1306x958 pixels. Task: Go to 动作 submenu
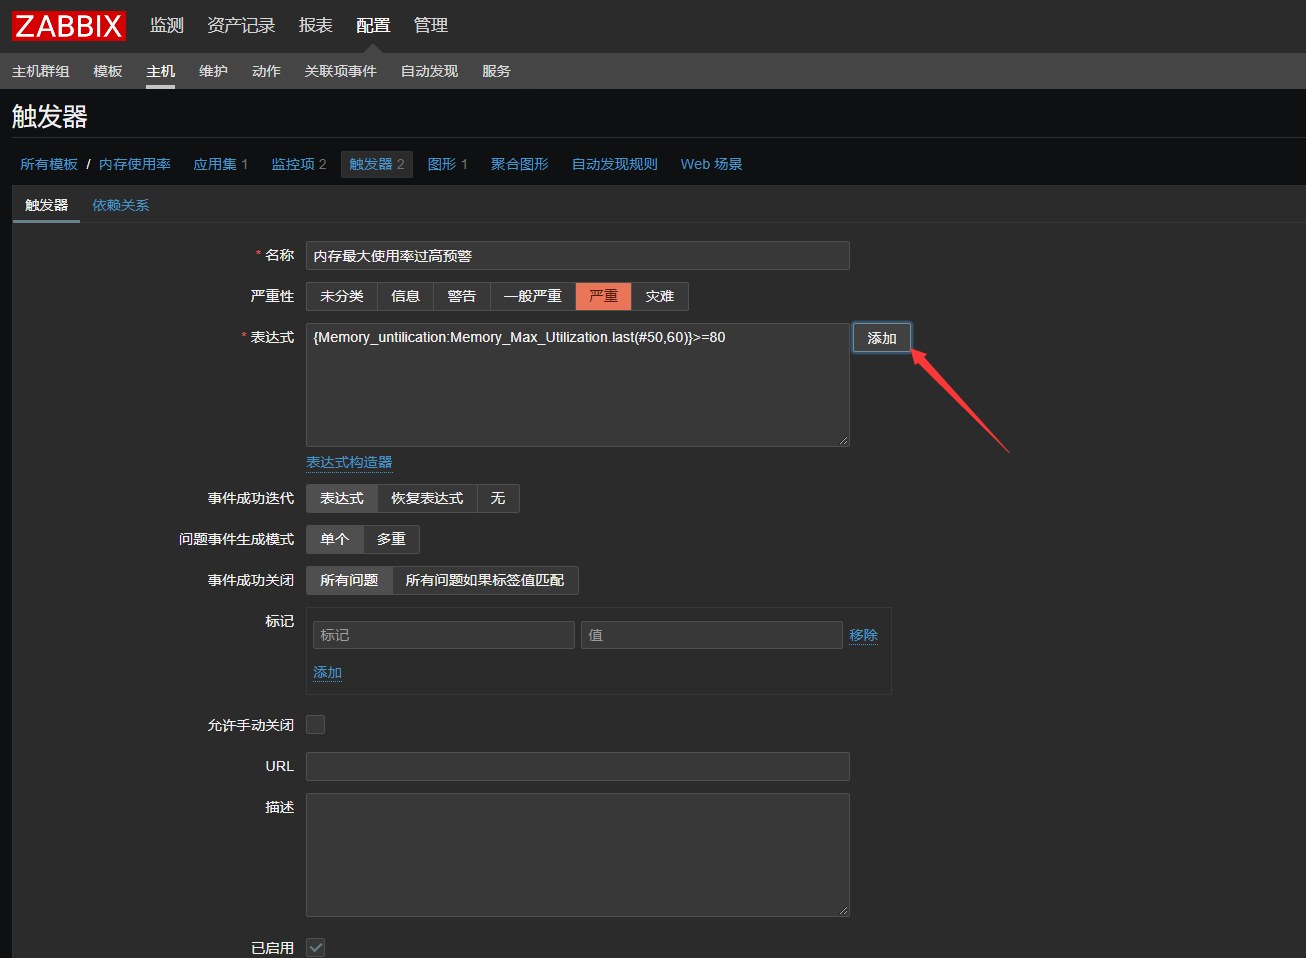(x=266, y=71)
